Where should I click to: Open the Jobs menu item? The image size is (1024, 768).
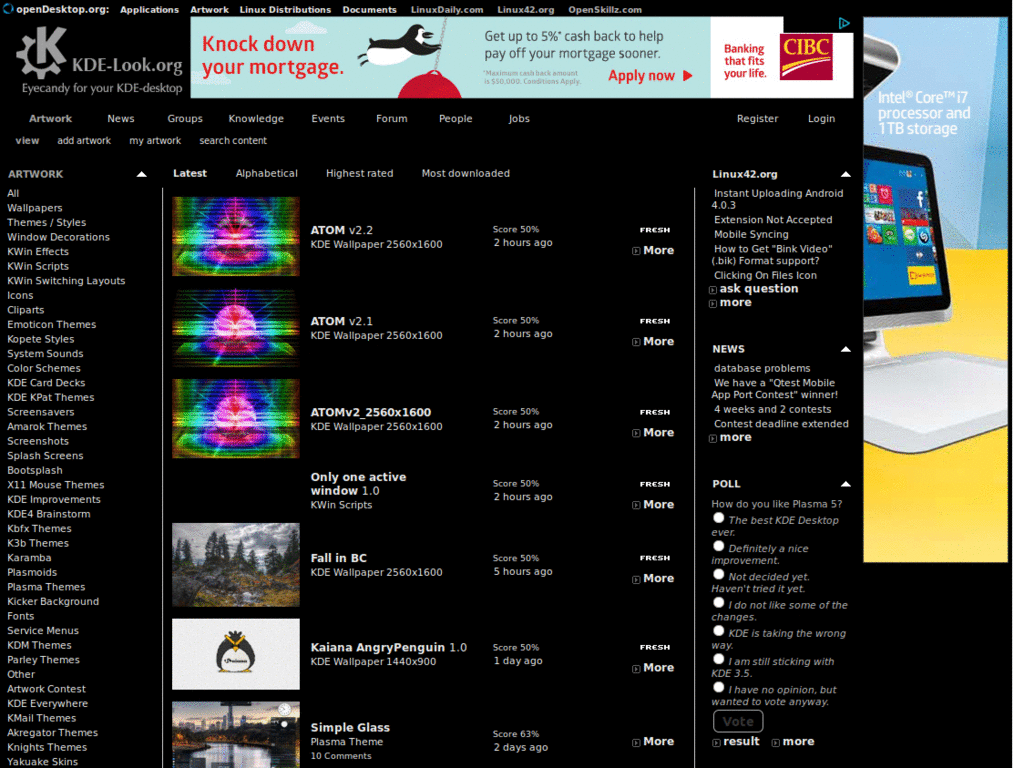point(519,119)
